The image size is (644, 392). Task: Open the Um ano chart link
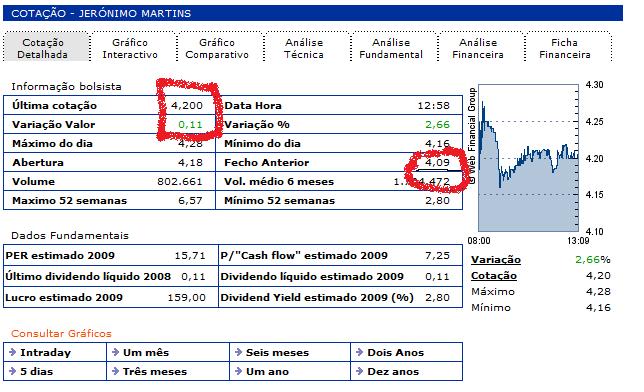[267, 371]
